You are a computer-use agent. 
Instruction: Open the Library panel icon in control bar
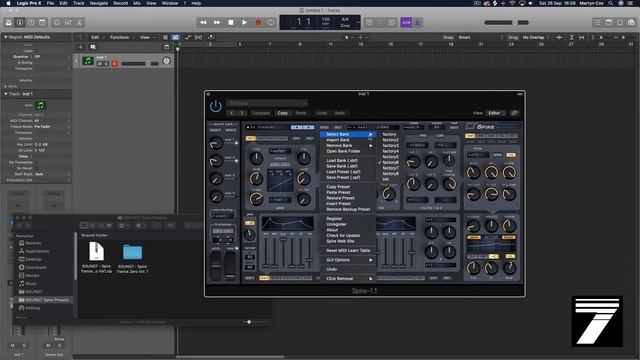click(8, 22)
